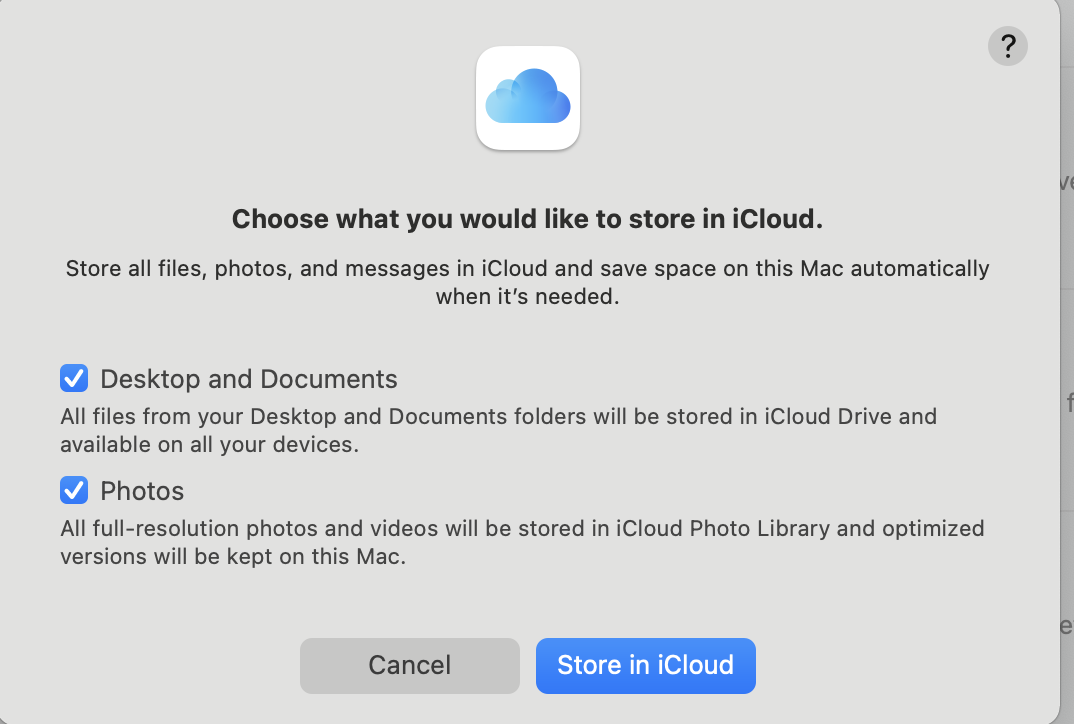
Task: Get help about iCloud storage options
Action: point(1007,46)
